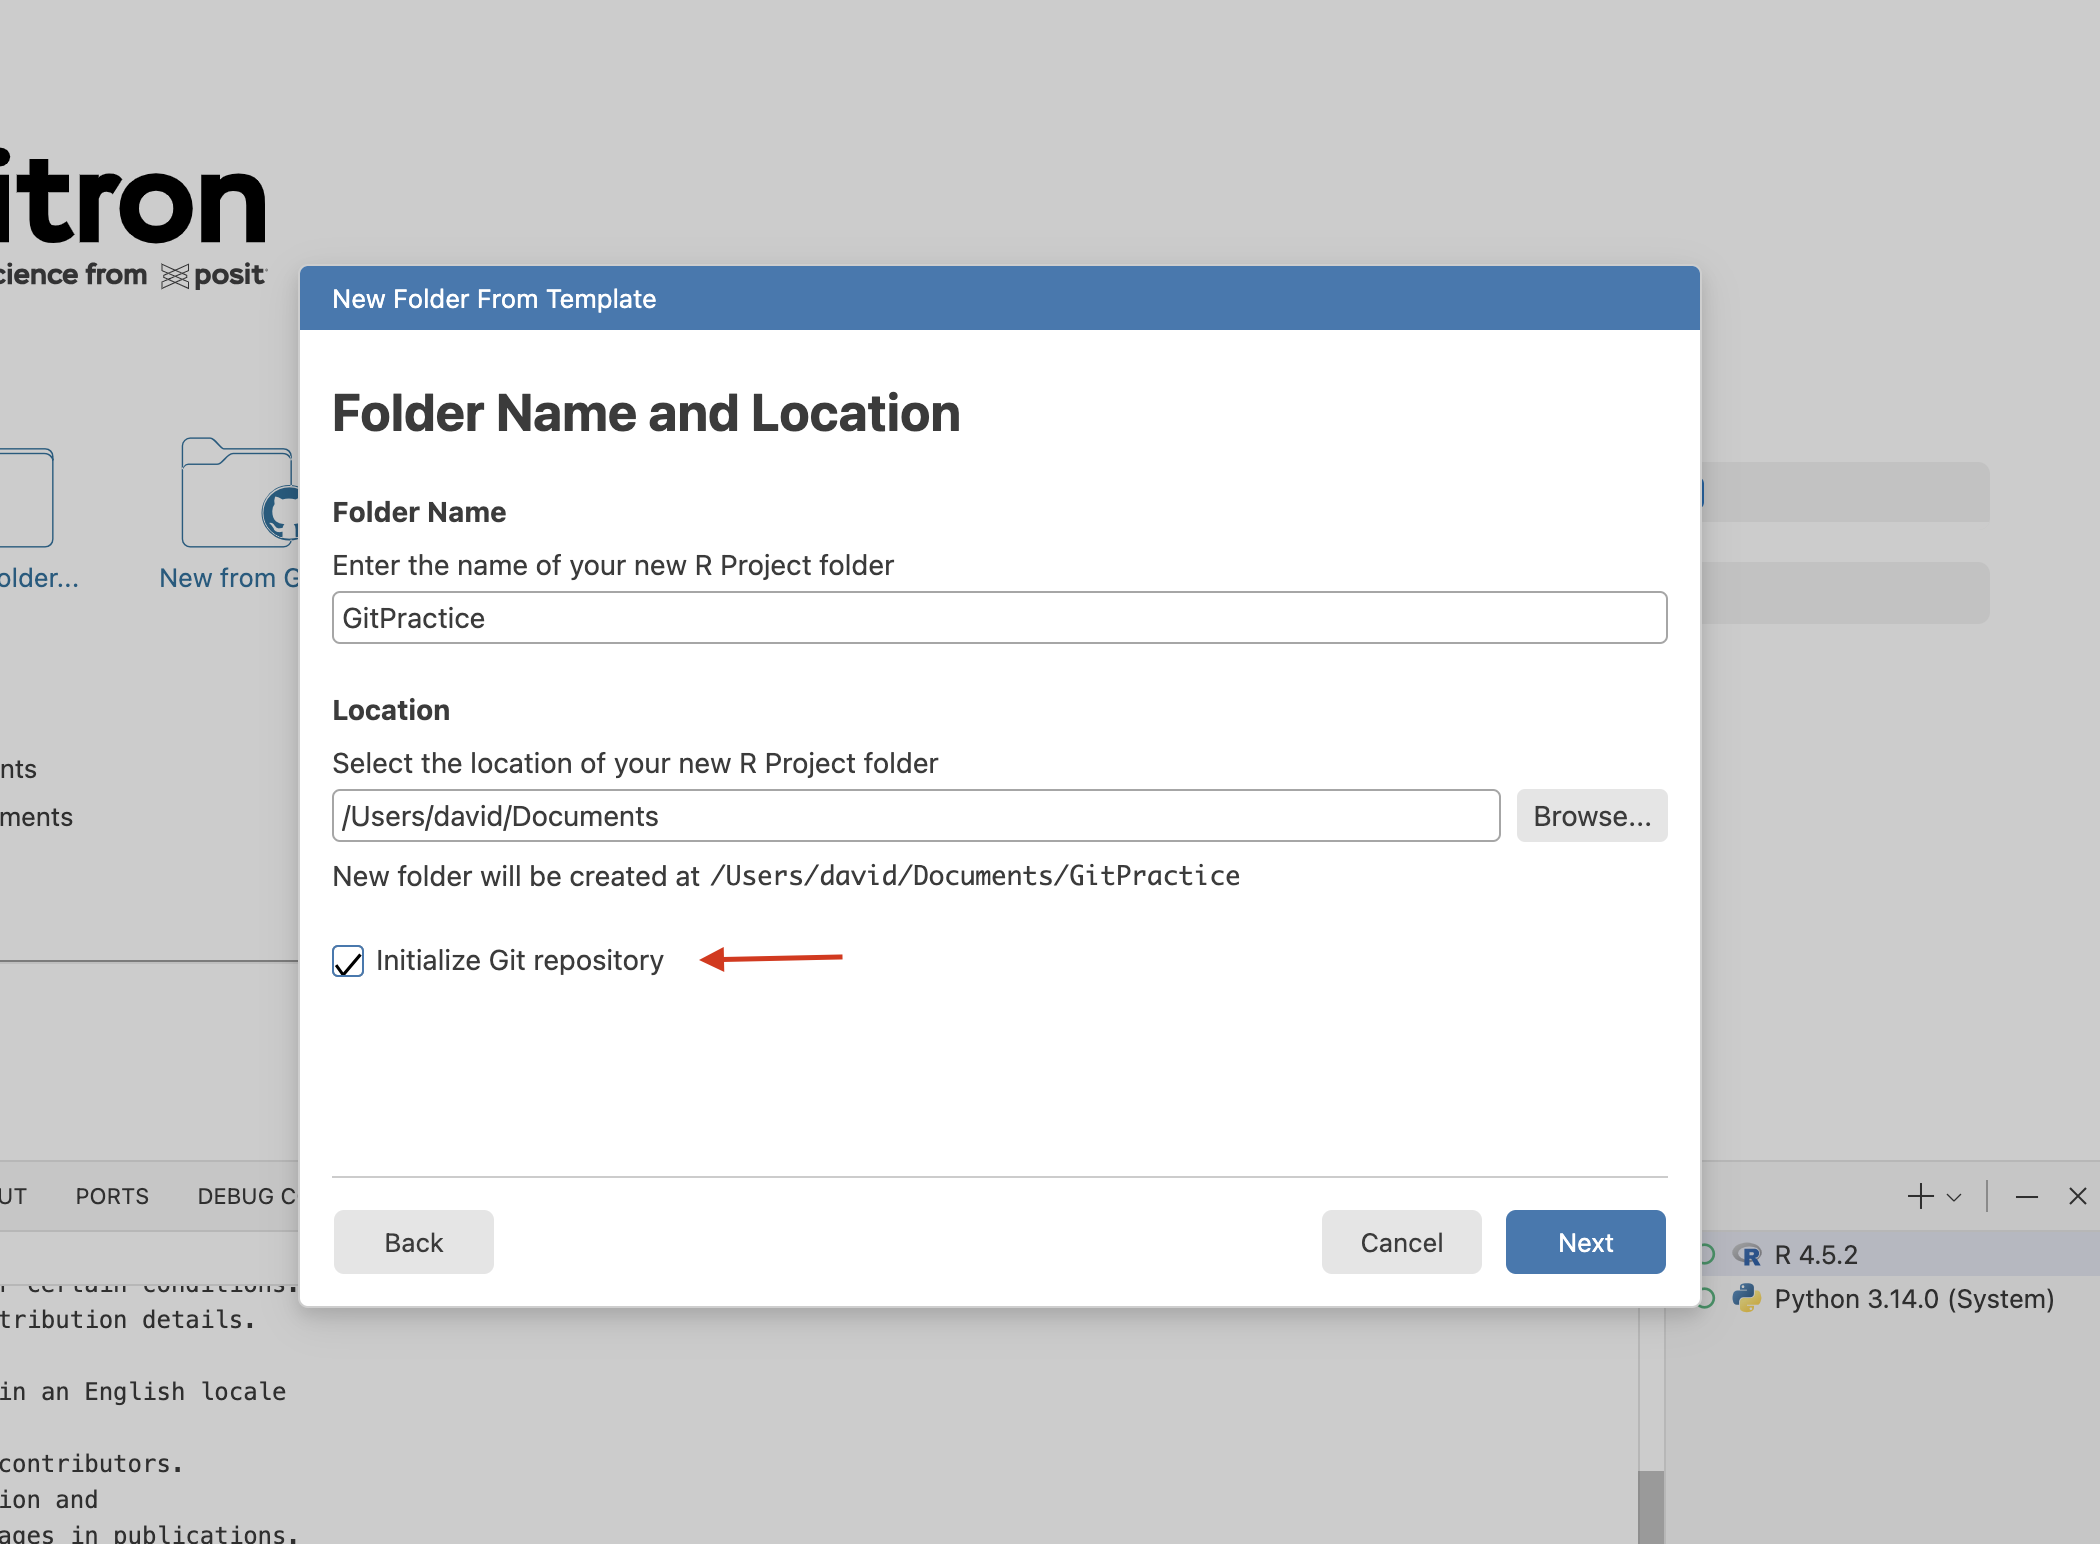Click the R logo icon beside 4.5.2
The height and width of the screenshot is (1544, 2100).
[1748, 1254]
